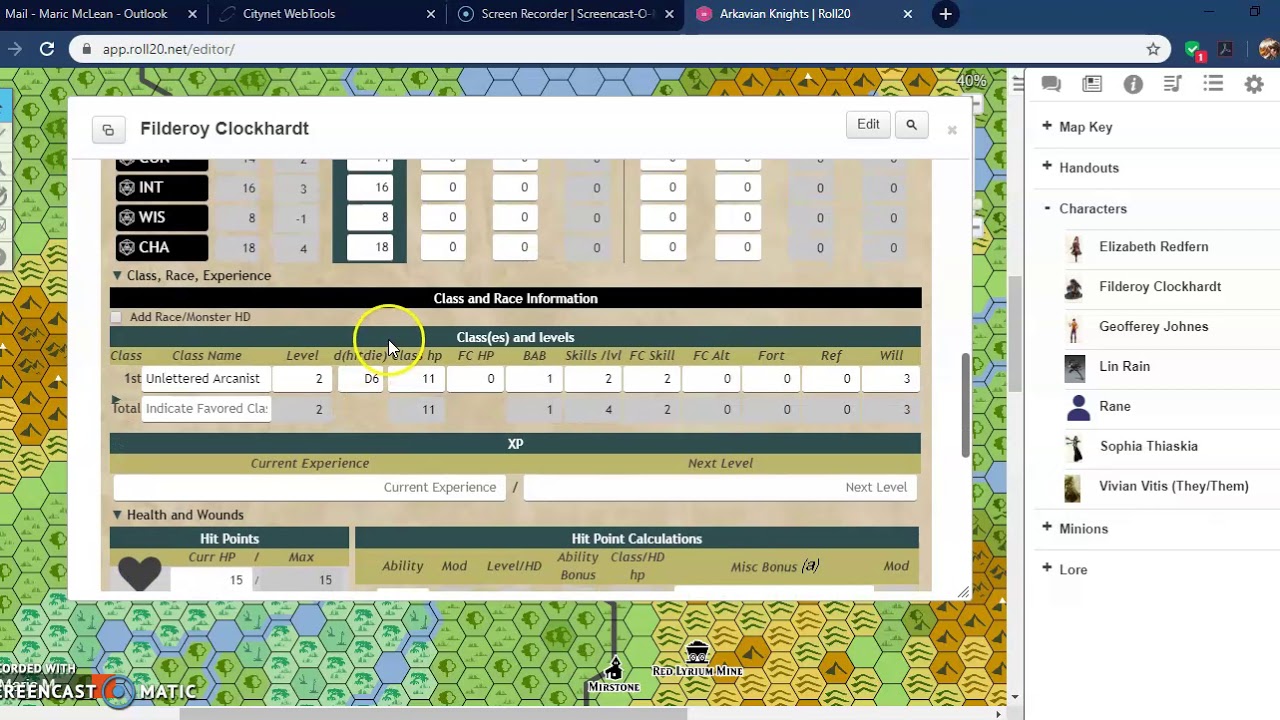This screenshot has width=1280, height=720.
Task: Open the Journal info tab icon
Action: 1133,85
